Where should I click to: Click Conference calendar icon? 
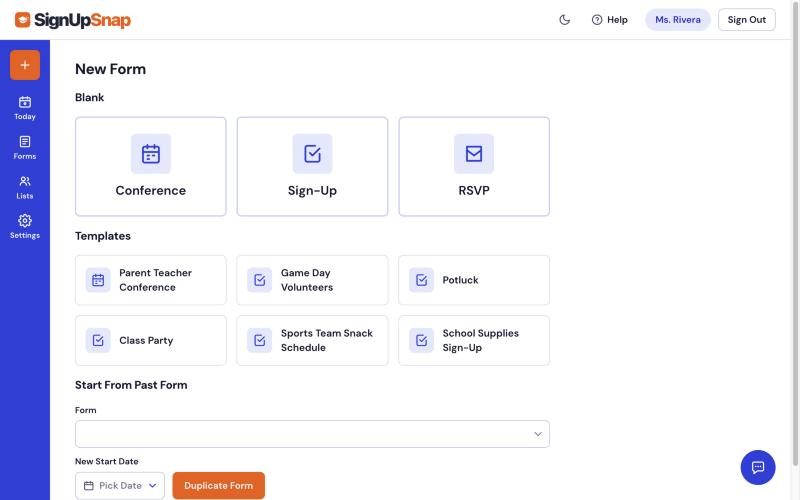click(151, 154)
